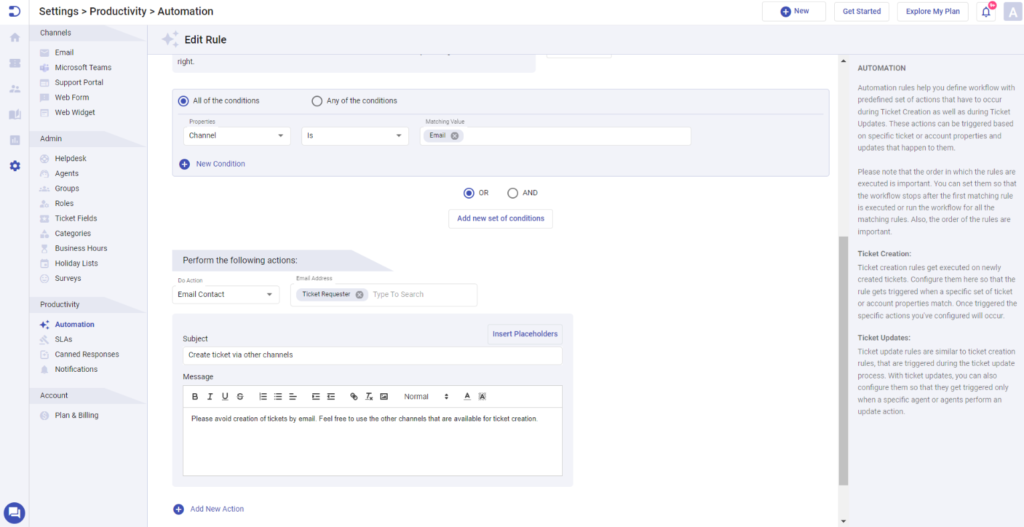Screen dimensions: 1024x527
Task: Open Plan & Billing page
Action: tap(76, 415)
